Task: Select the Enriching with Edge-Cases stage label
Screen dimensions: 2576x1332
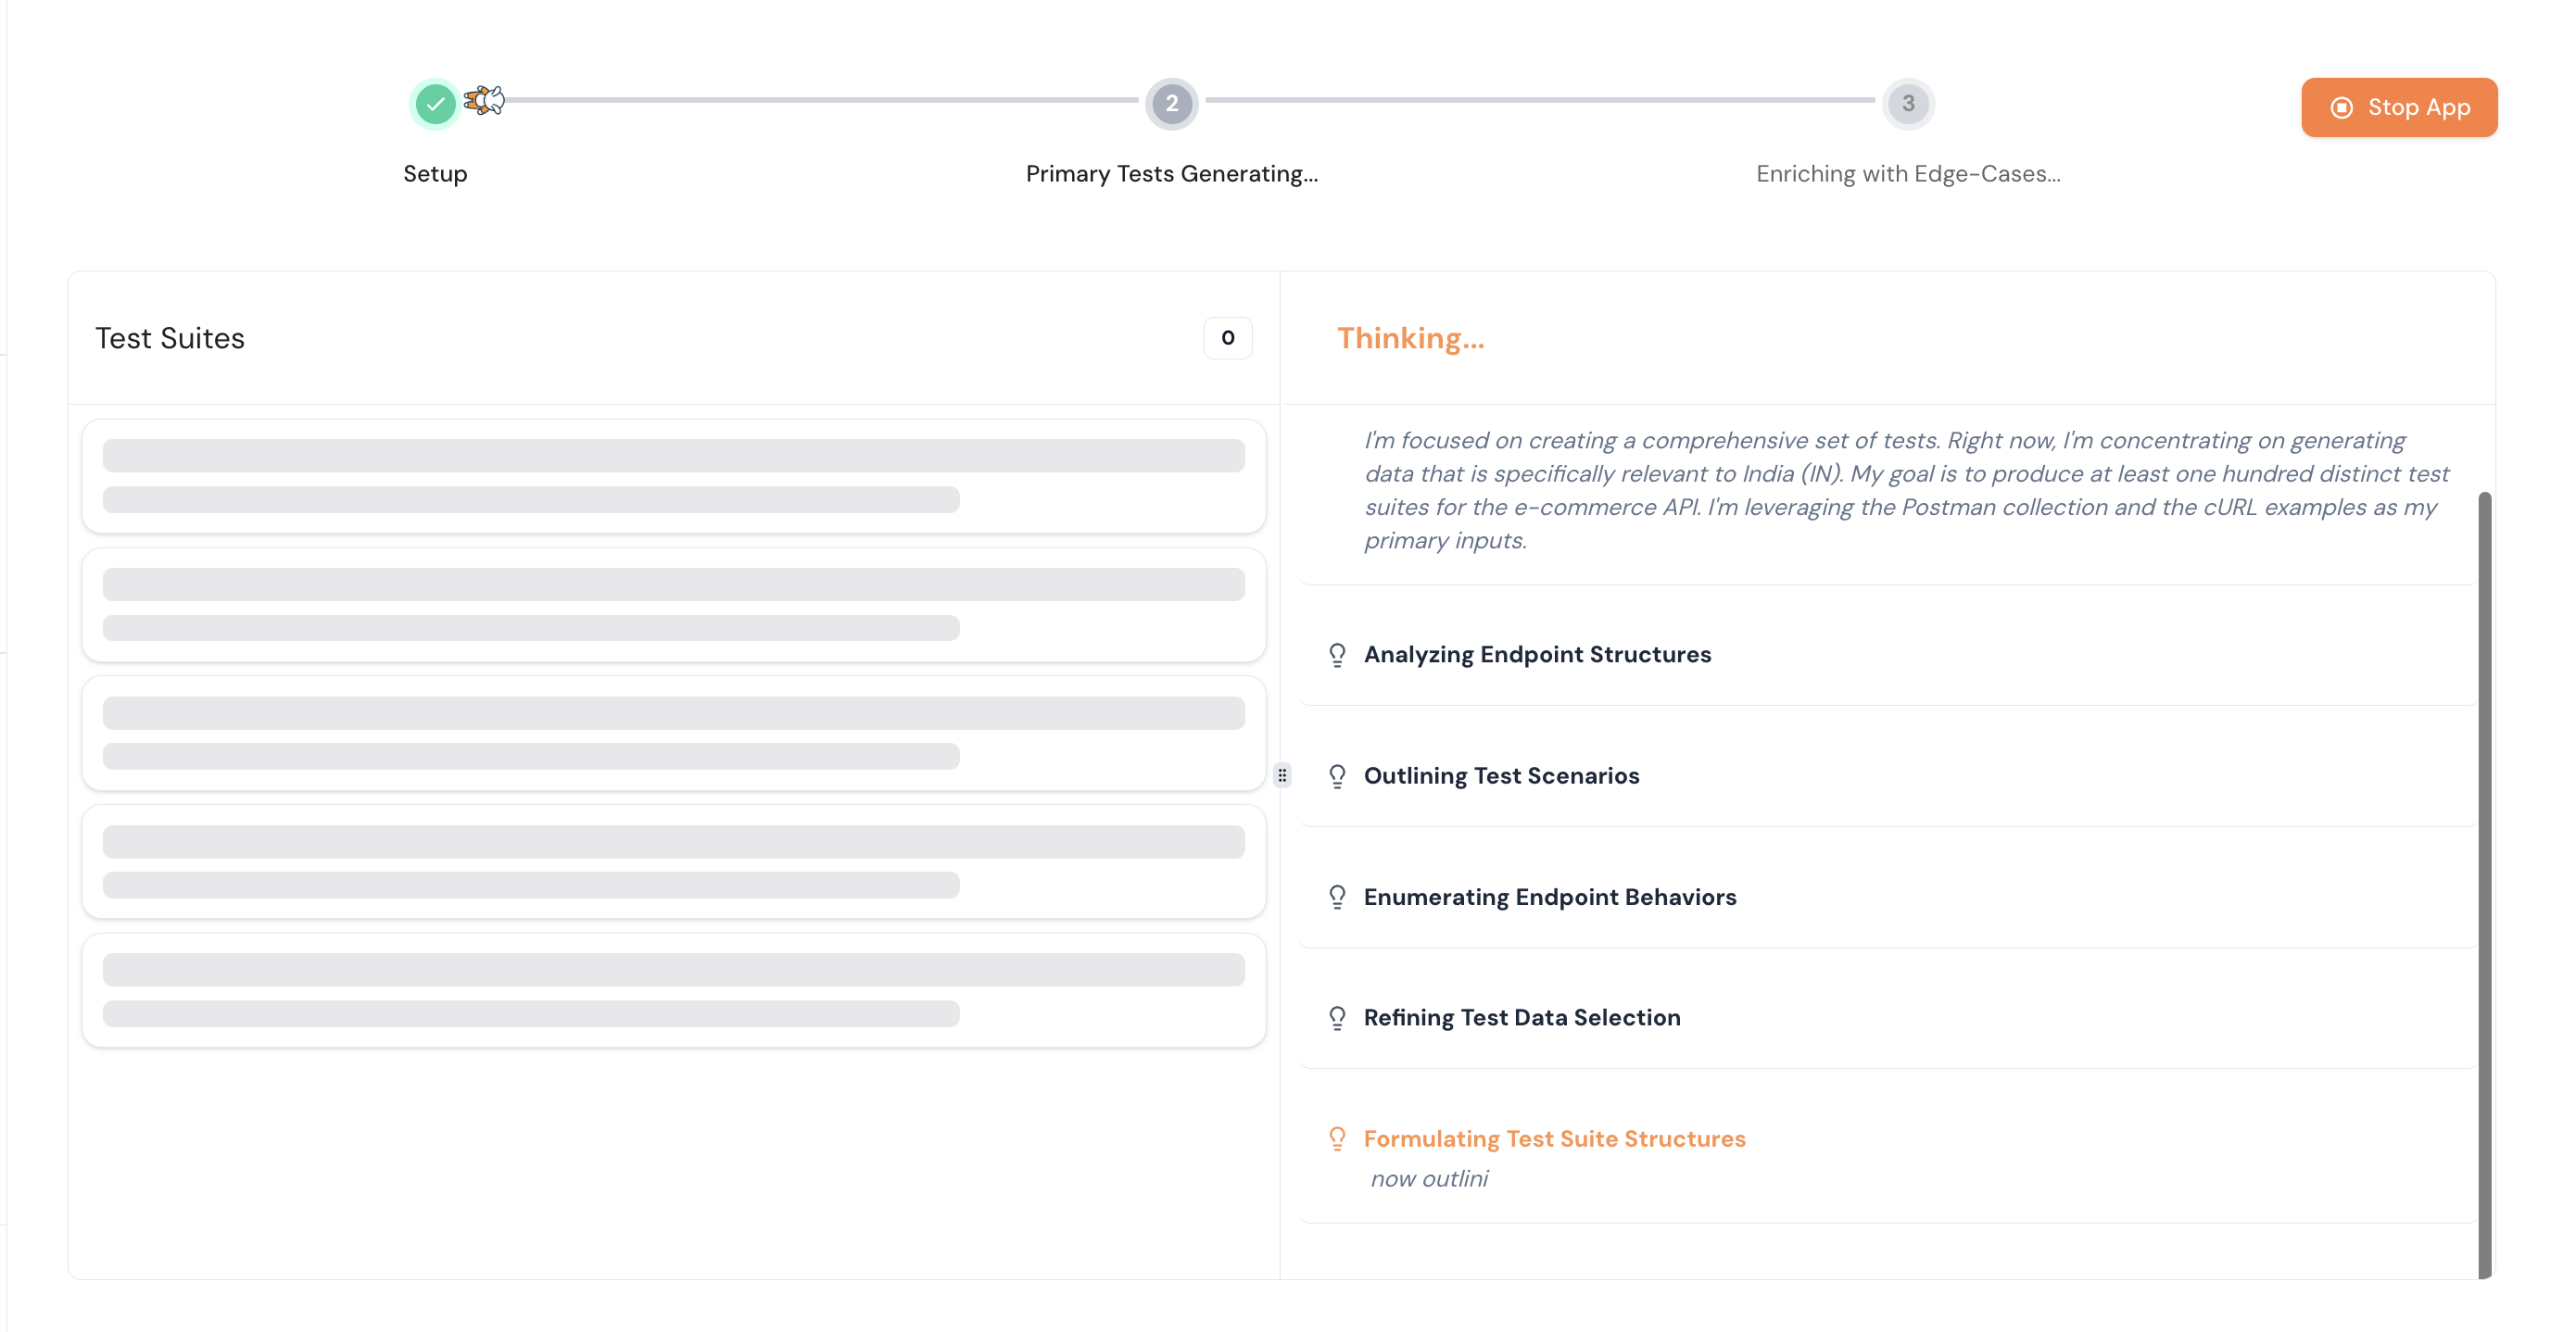Action: click(1906, 173)
